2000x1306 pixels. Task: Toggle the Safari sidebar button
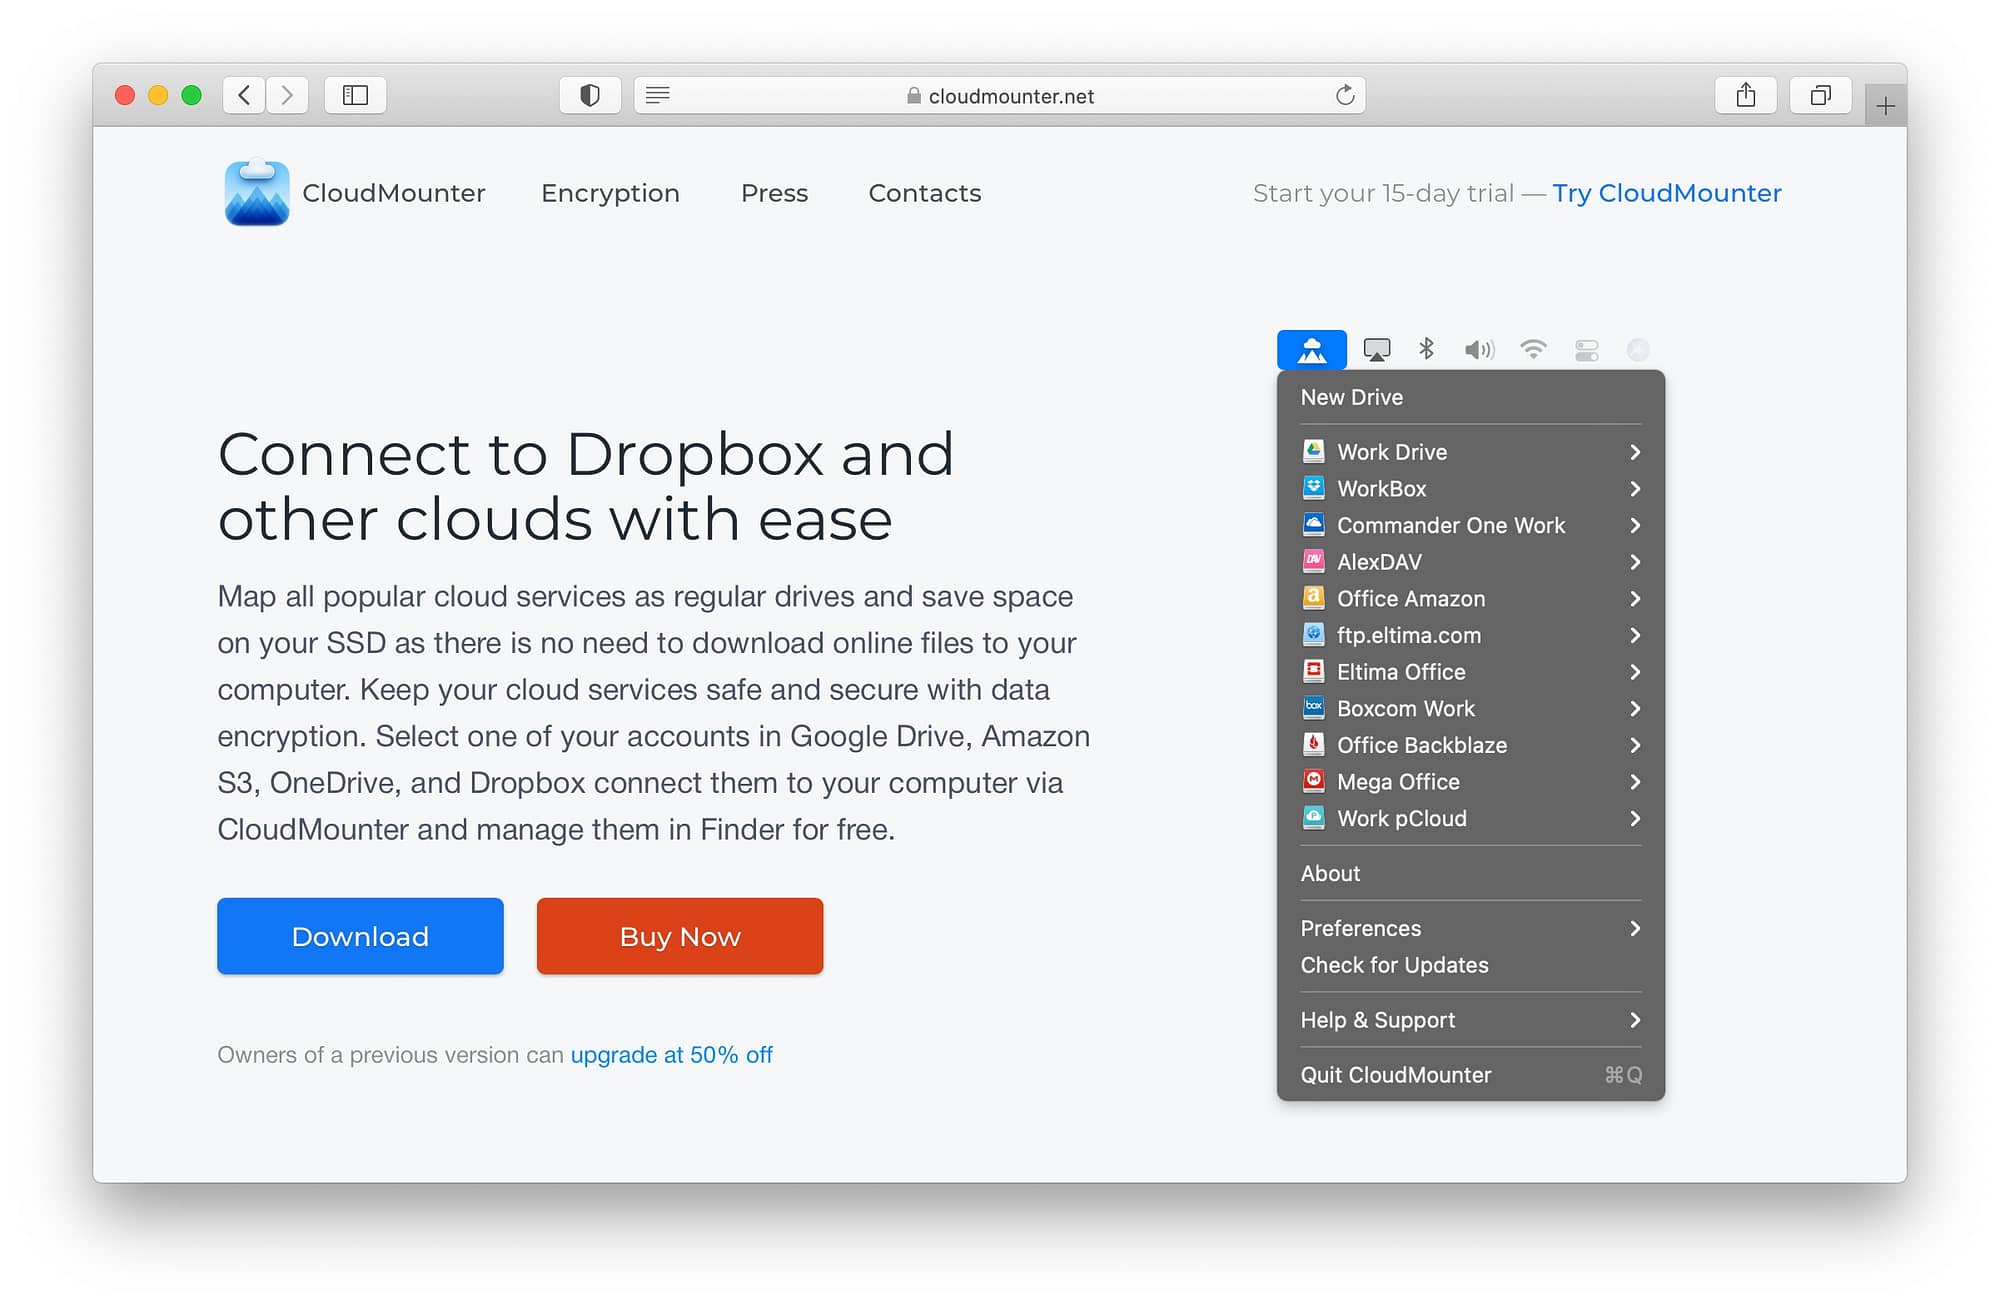pyautogui.click(x=355, y=95)
